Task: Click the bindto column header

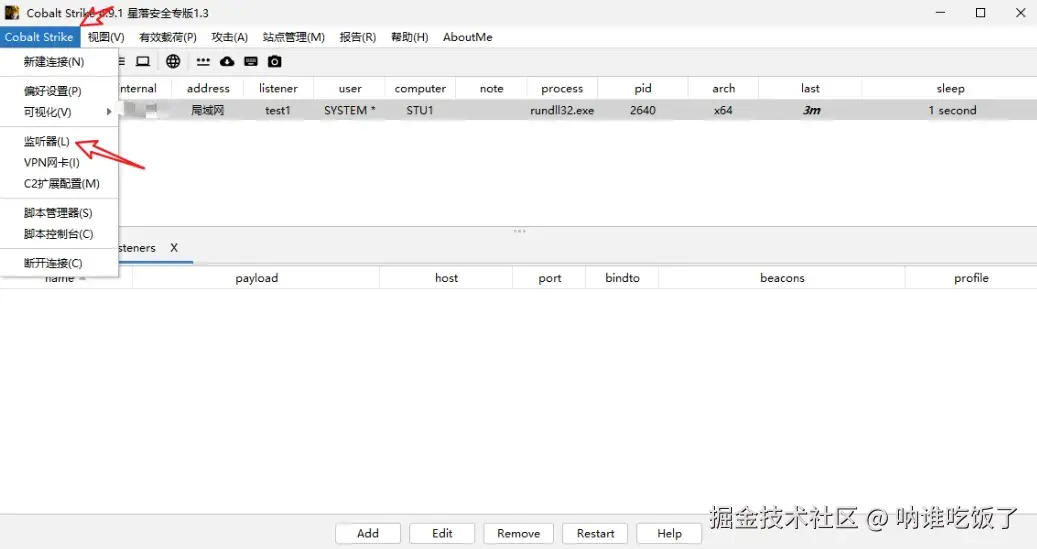Action: pos(622,278)
